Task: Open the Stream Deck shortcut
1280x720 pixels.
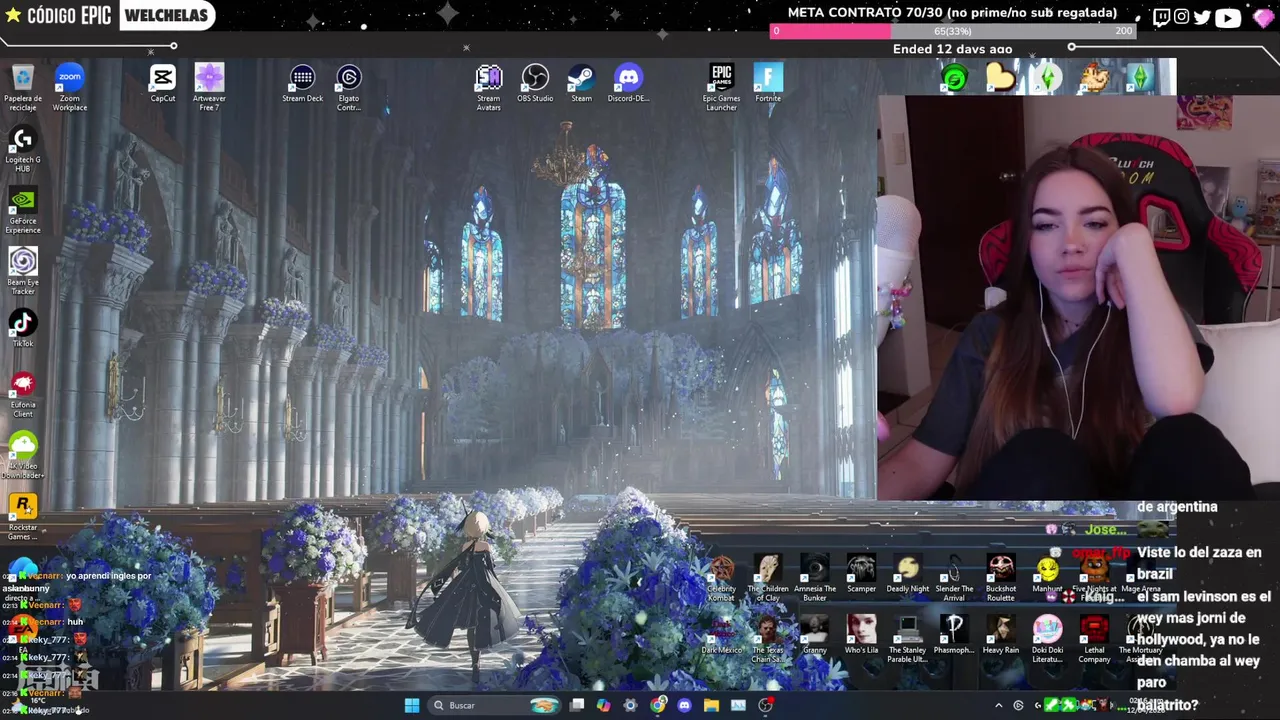Action: point(302,83)
